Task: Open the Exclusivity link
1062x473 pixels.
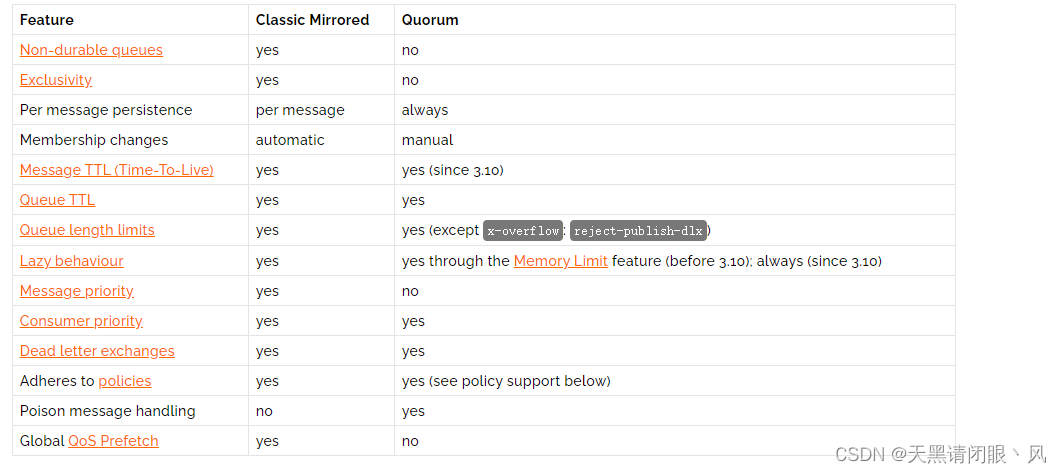Action: pyautogui.click(x=56, y=80)
